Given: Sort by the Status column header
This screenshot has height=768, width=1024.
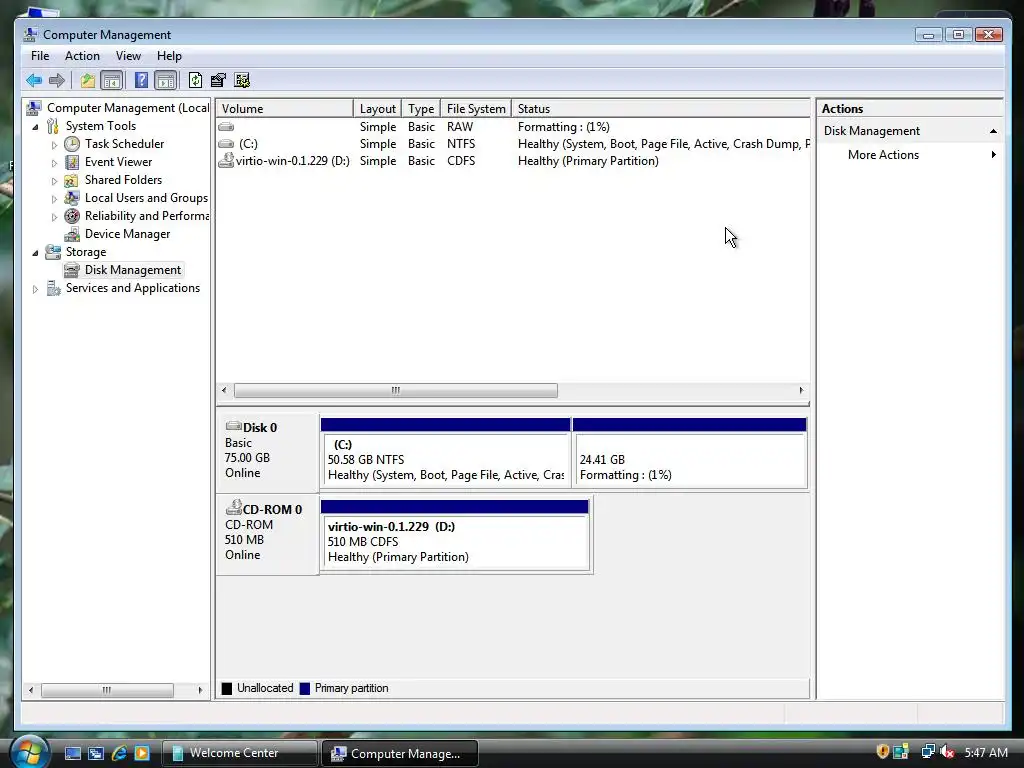Looking at the screenshot, I should (661, 108).
